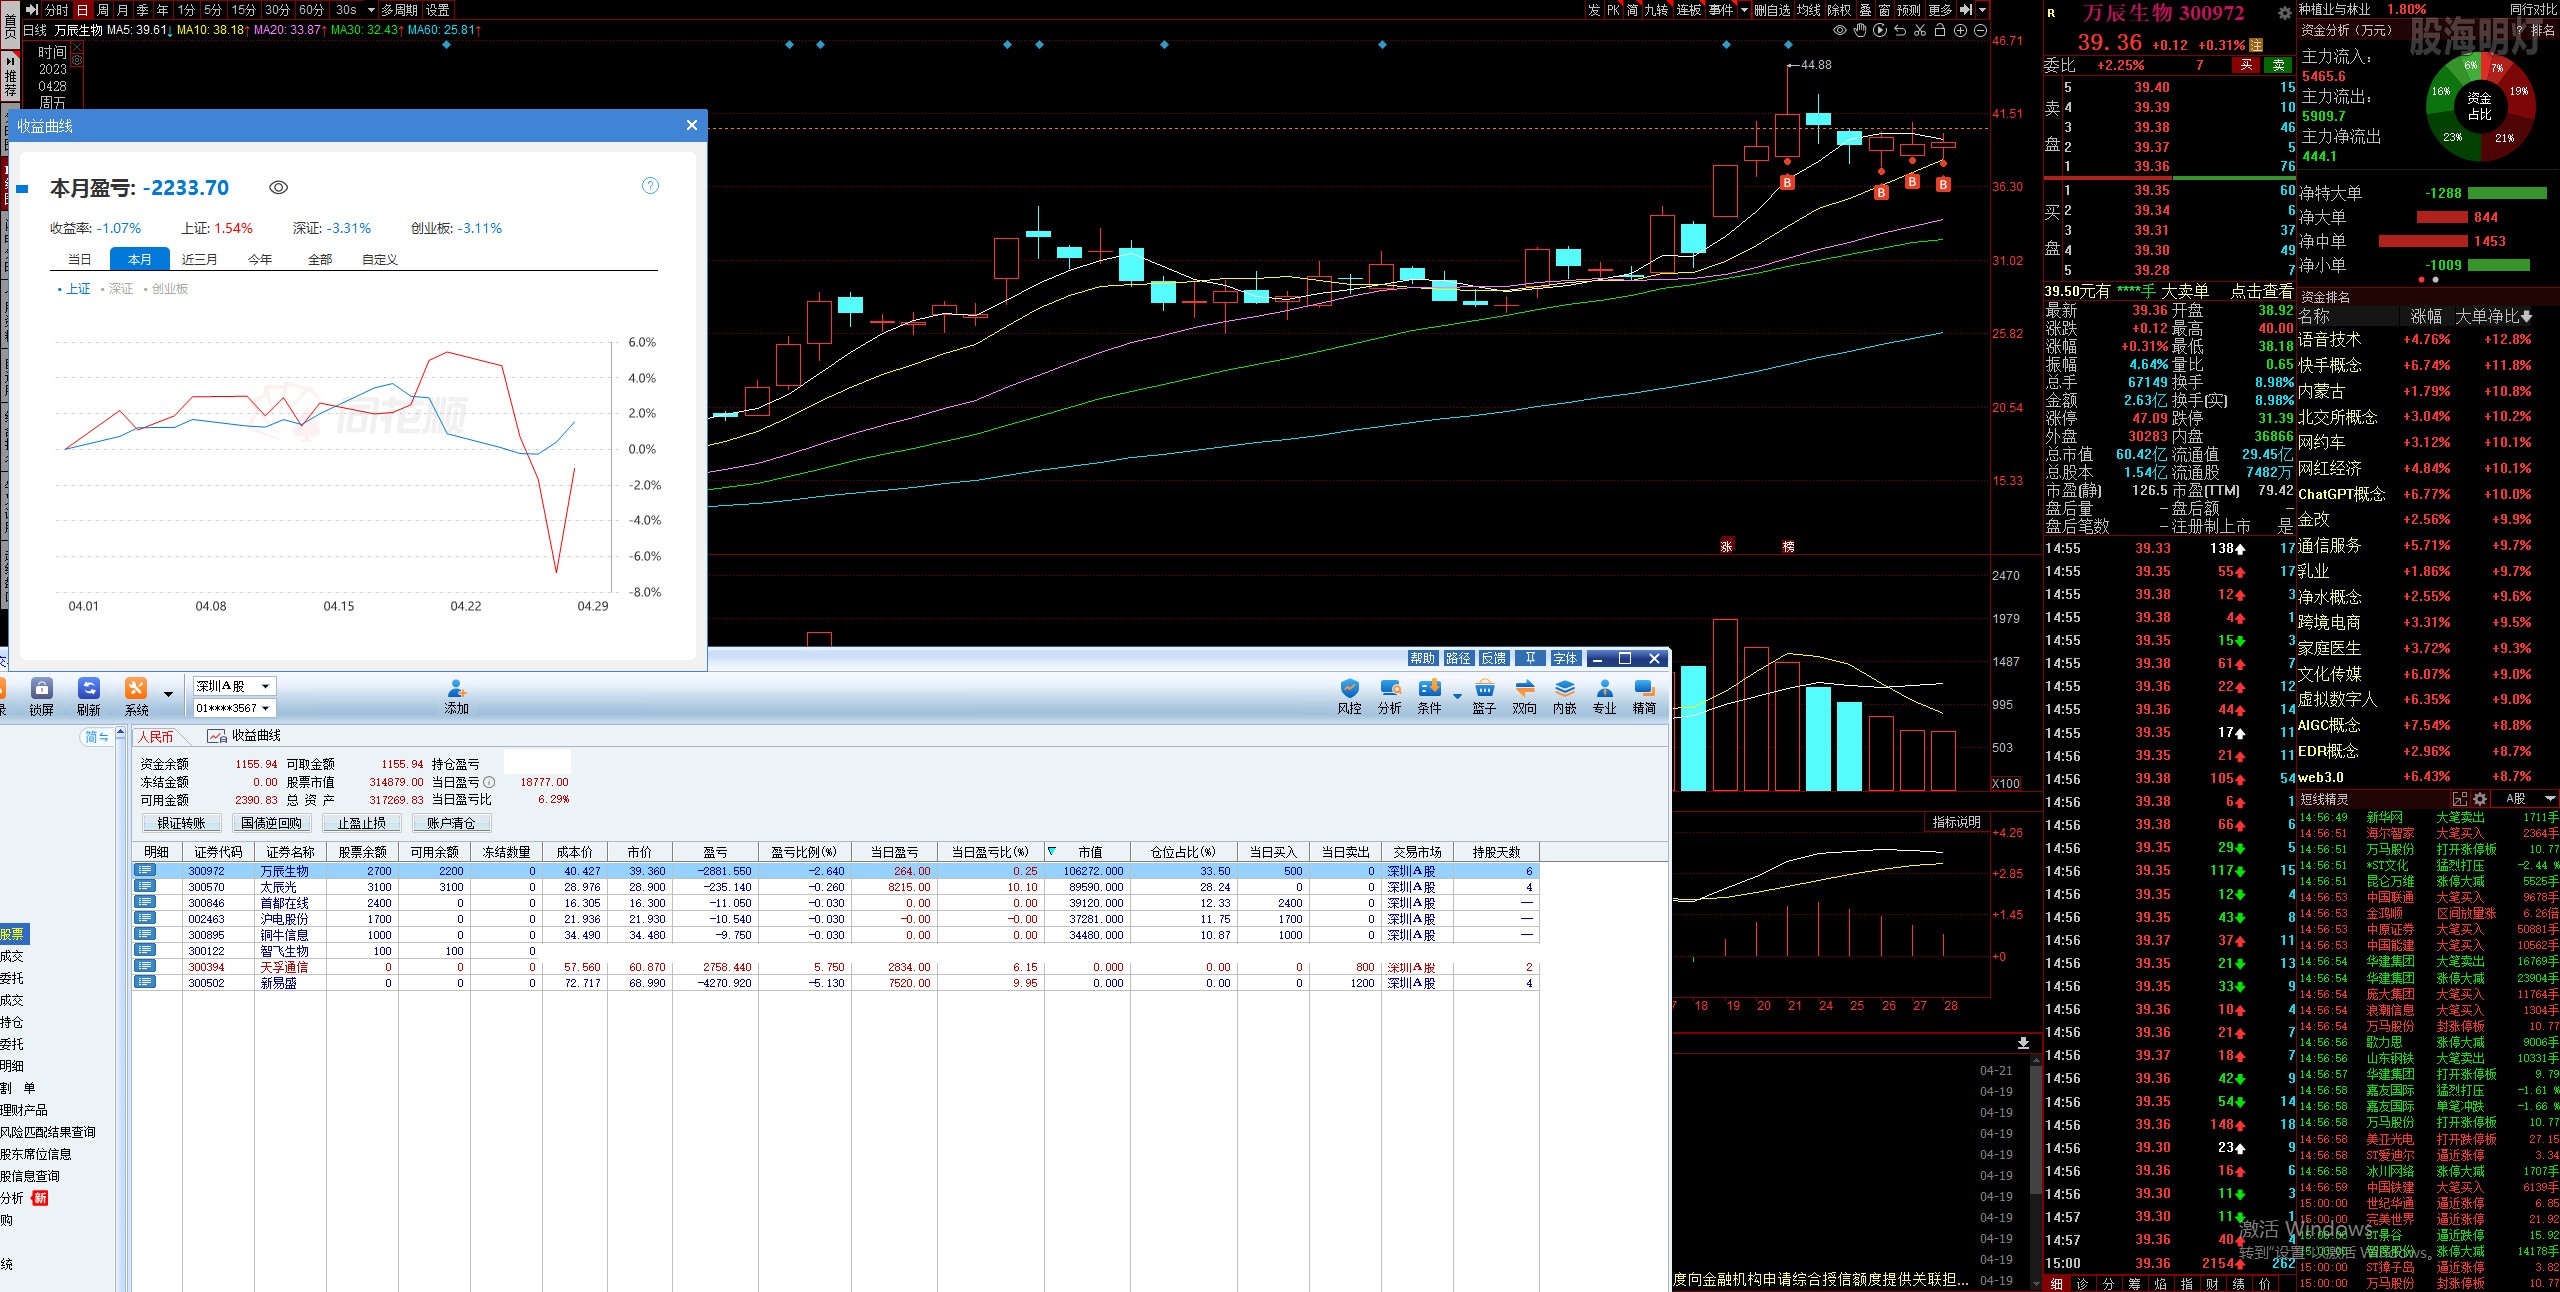This screenshot has height=1292, width=2560.
Task: Open the 深圳A股 market dropdown
Action: 235,686
